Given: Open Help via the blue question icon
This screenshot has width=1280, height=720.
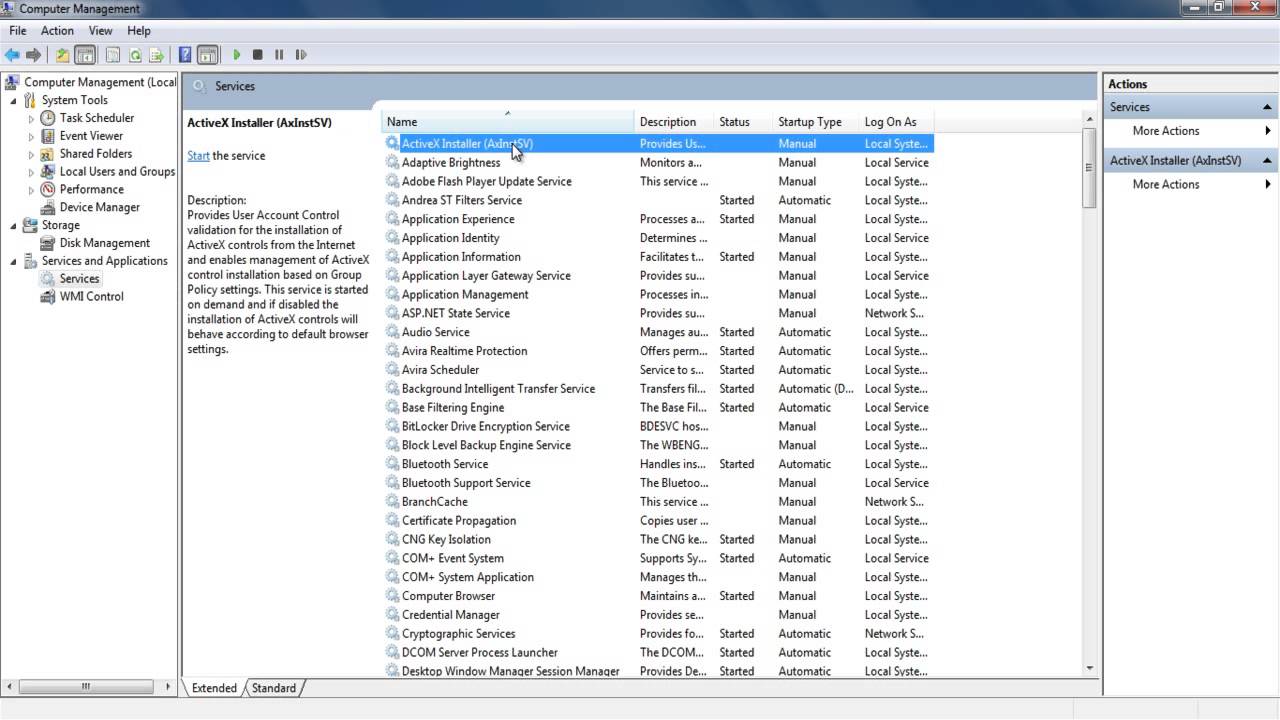Looking at the screenshot, I should pyautogui.click(x=185, y=55).
